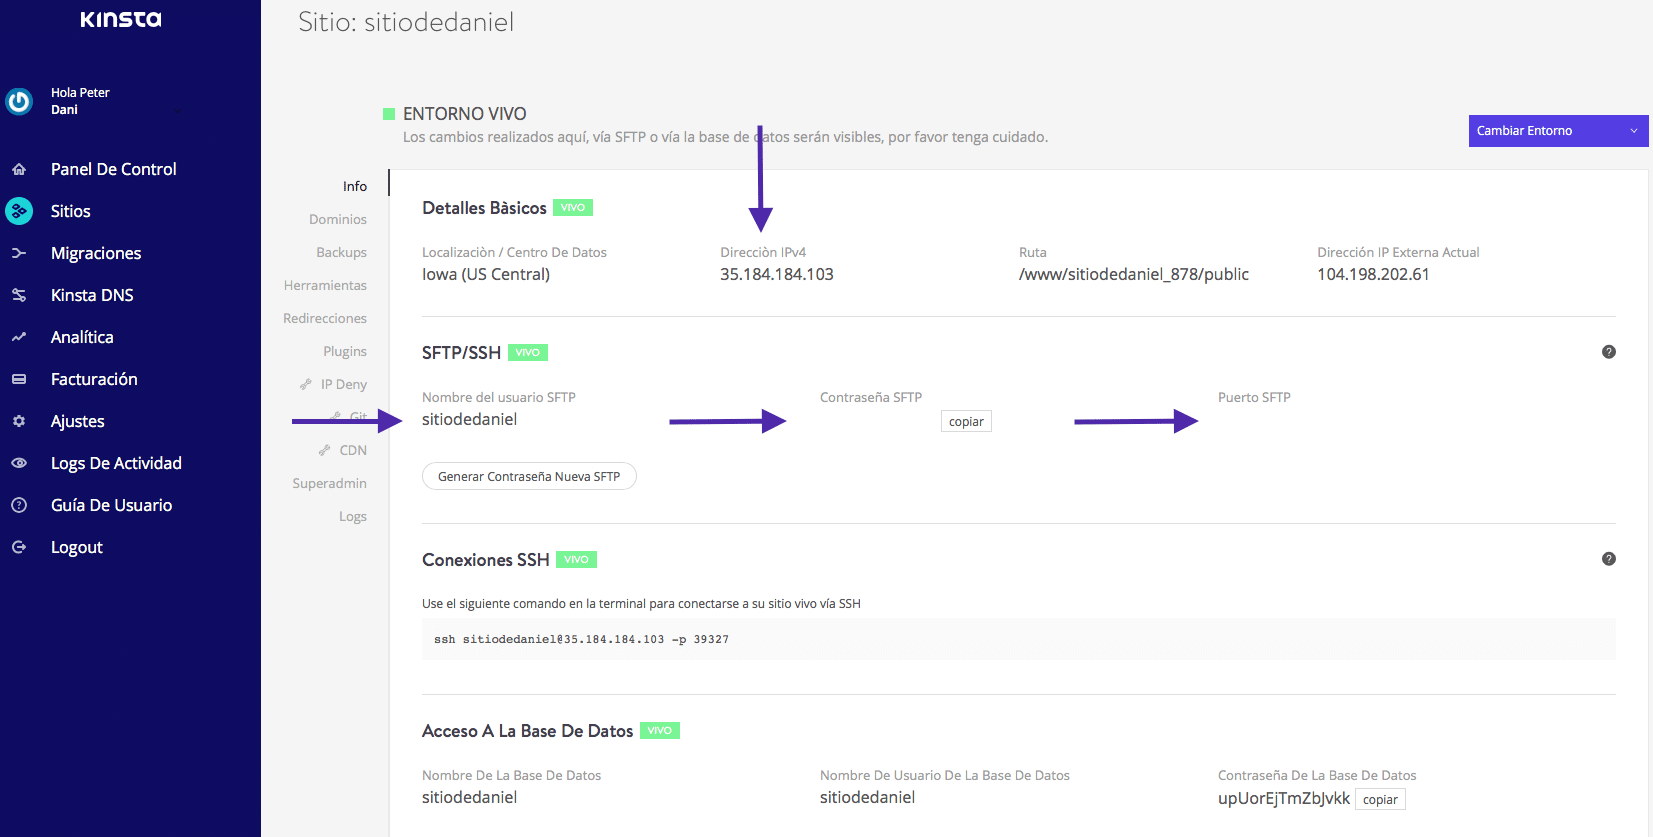Open the Cambiar Entorno dropdown
Viewport: 1653px width, 837px height.
click(x=1558, y=131)
